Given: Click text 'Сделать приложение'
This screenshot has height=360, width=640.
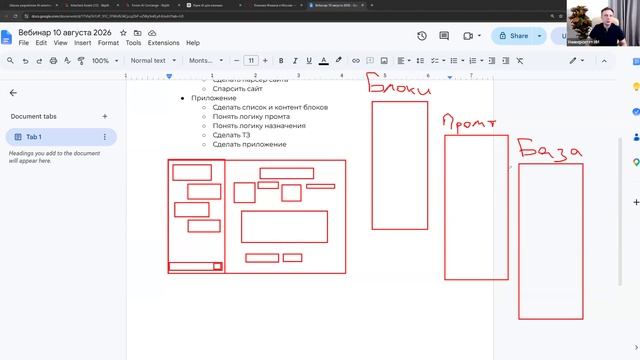Looking at the screenshot, I should [x=249, y=144].
